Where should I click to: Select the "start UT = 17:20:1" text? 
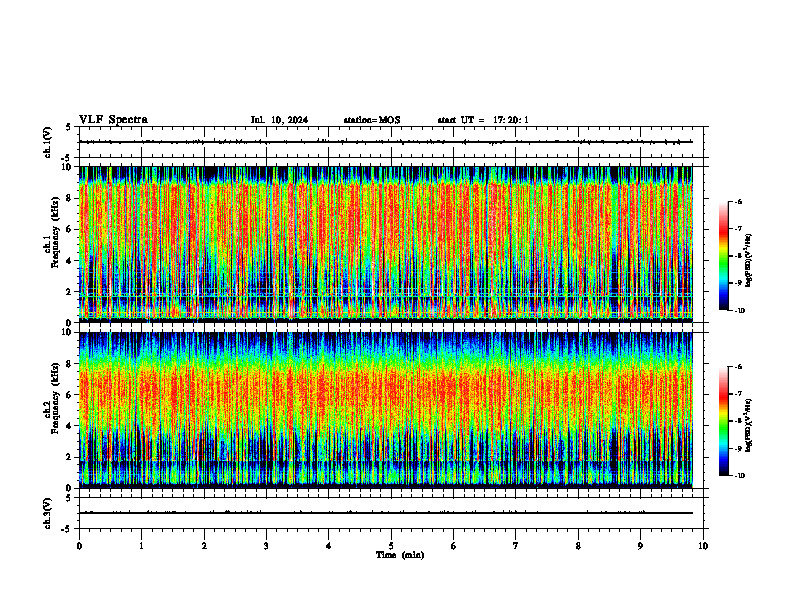[x=483, y=120]
